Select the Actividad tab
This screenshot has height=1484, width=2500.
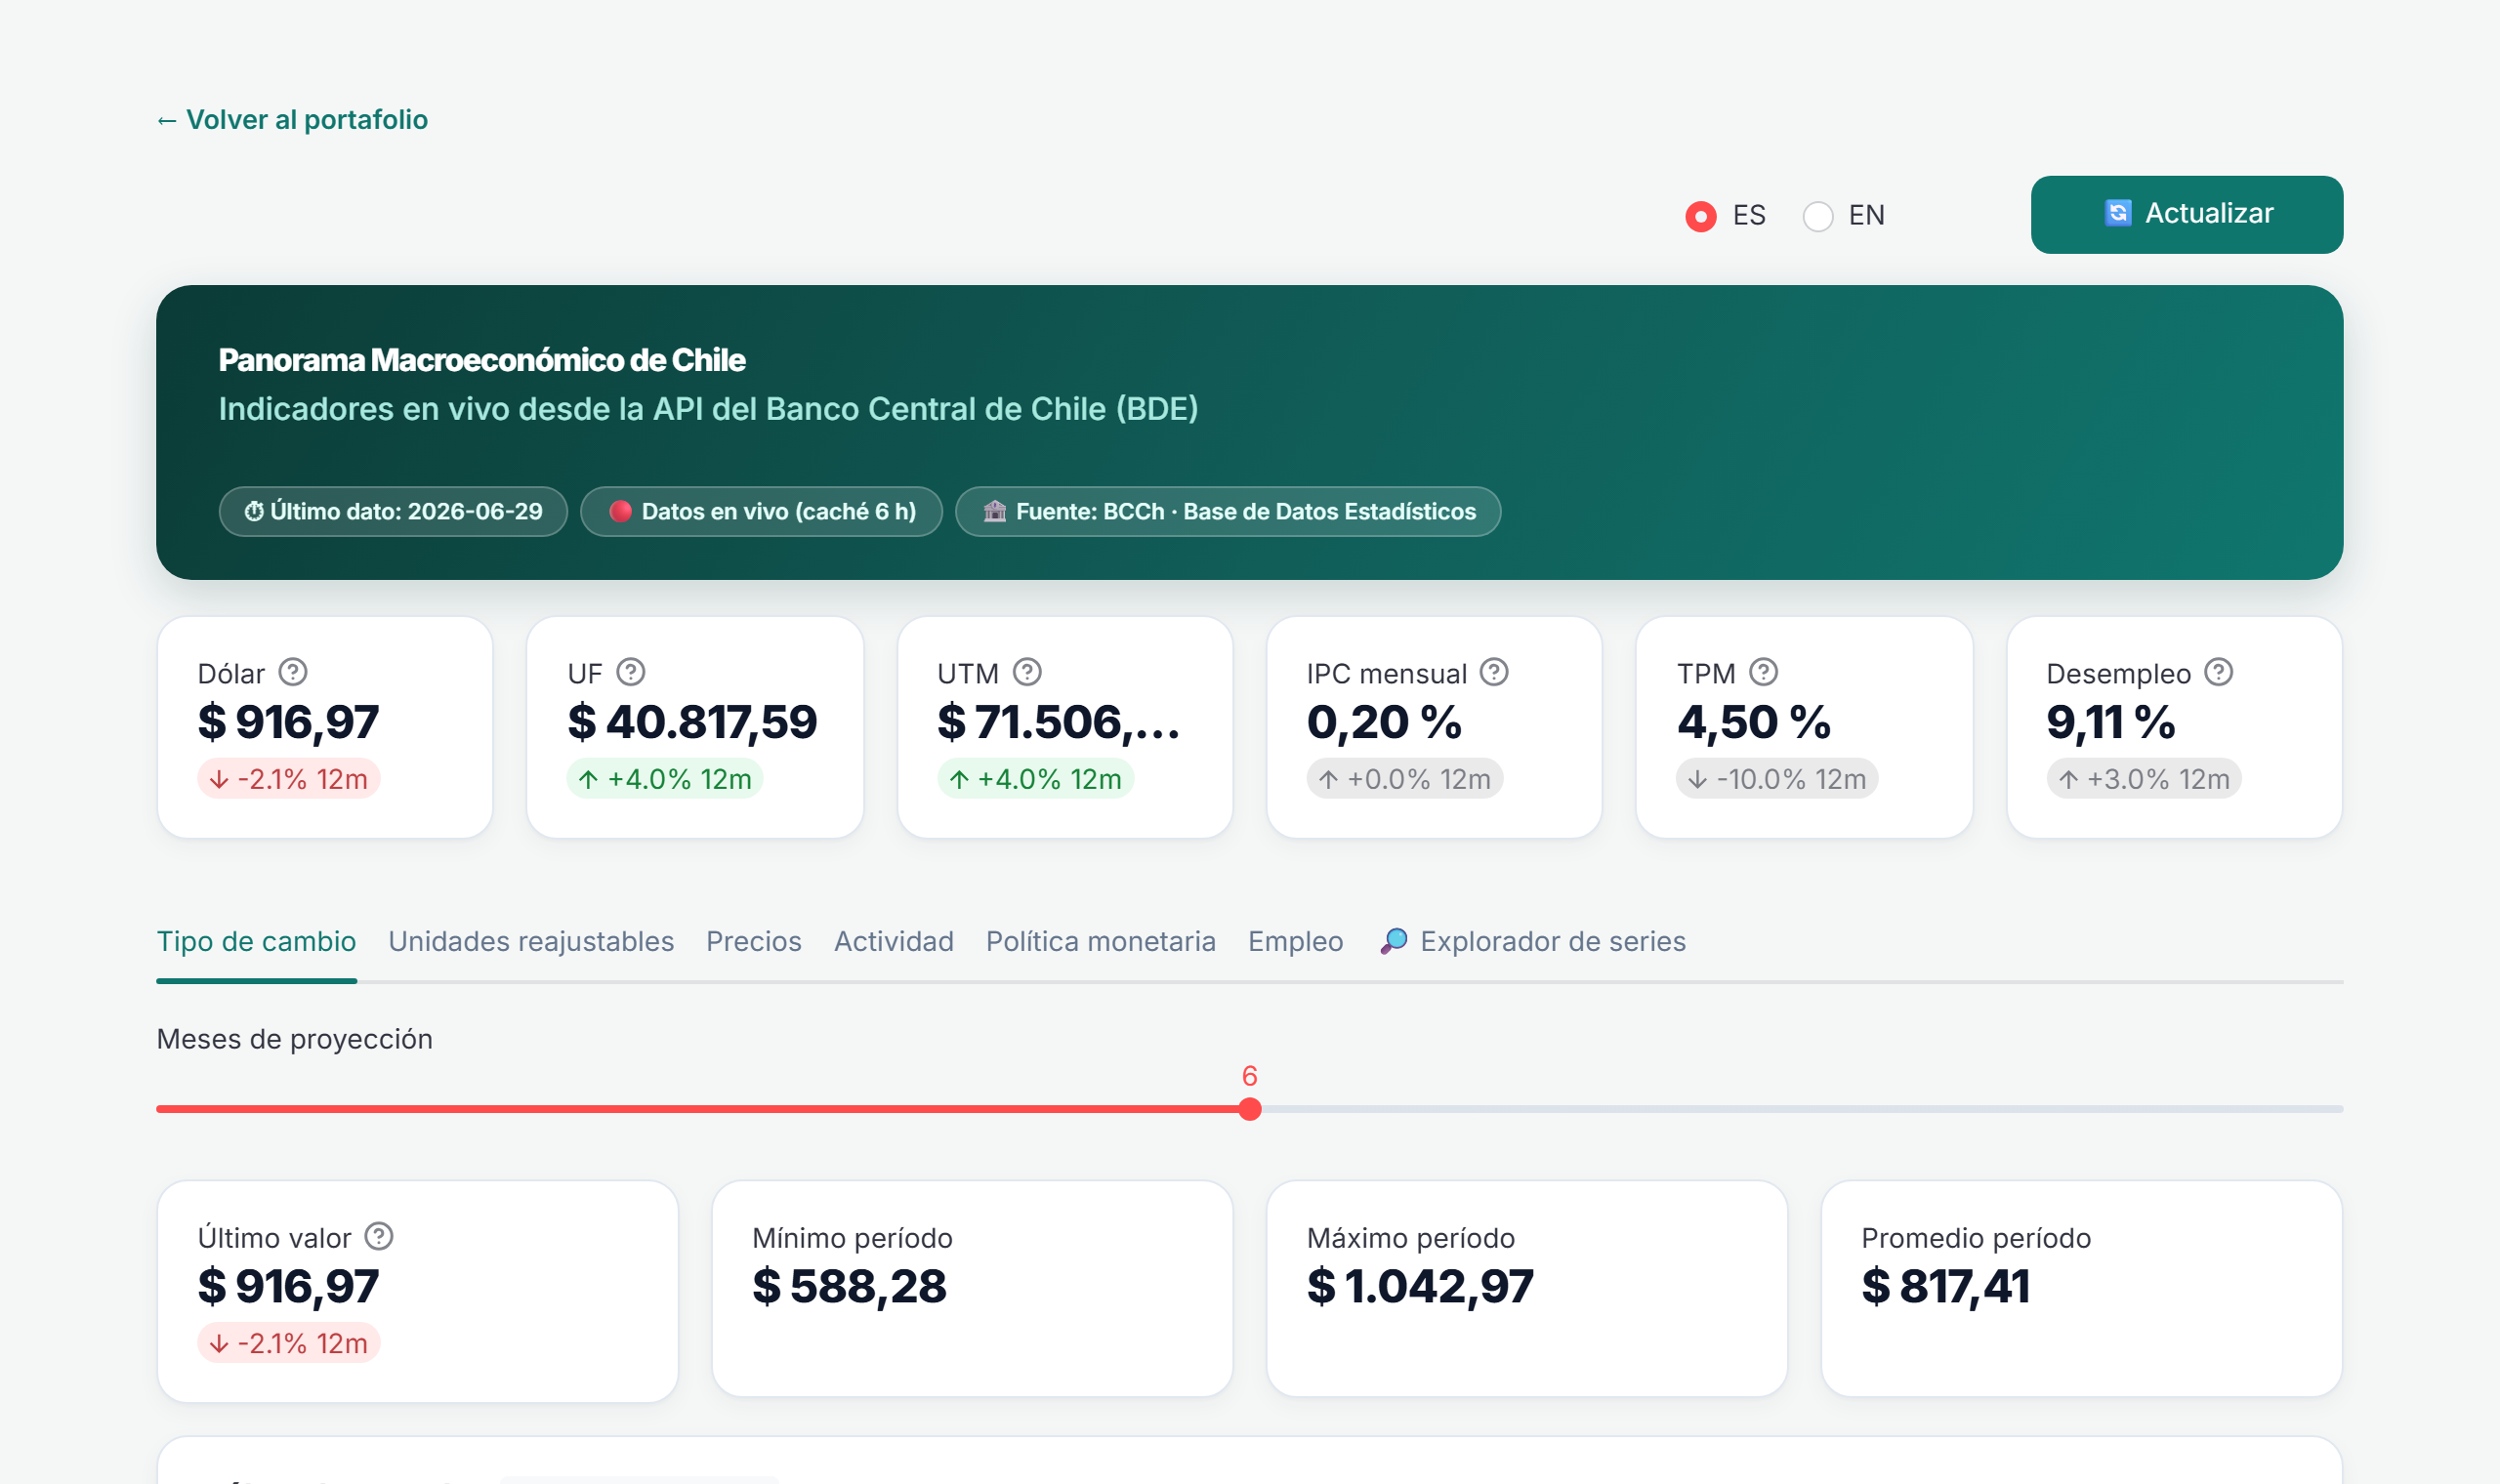894,941
